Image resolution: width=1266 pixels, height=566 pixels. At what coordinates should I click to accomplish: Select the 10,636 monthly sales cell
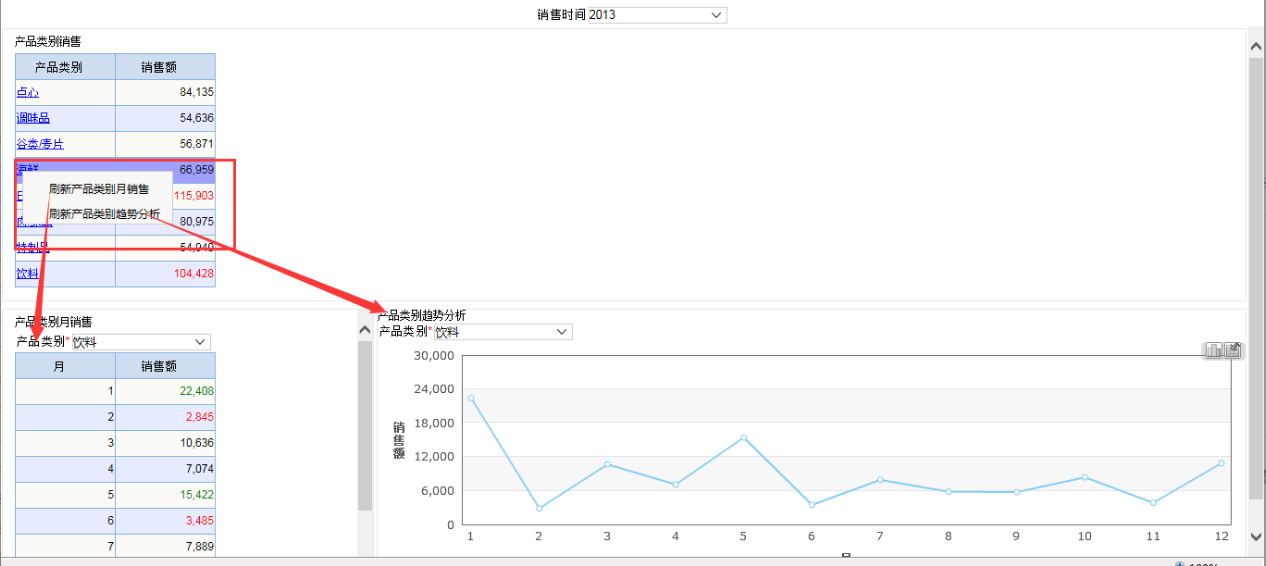[x=165, y=443]
